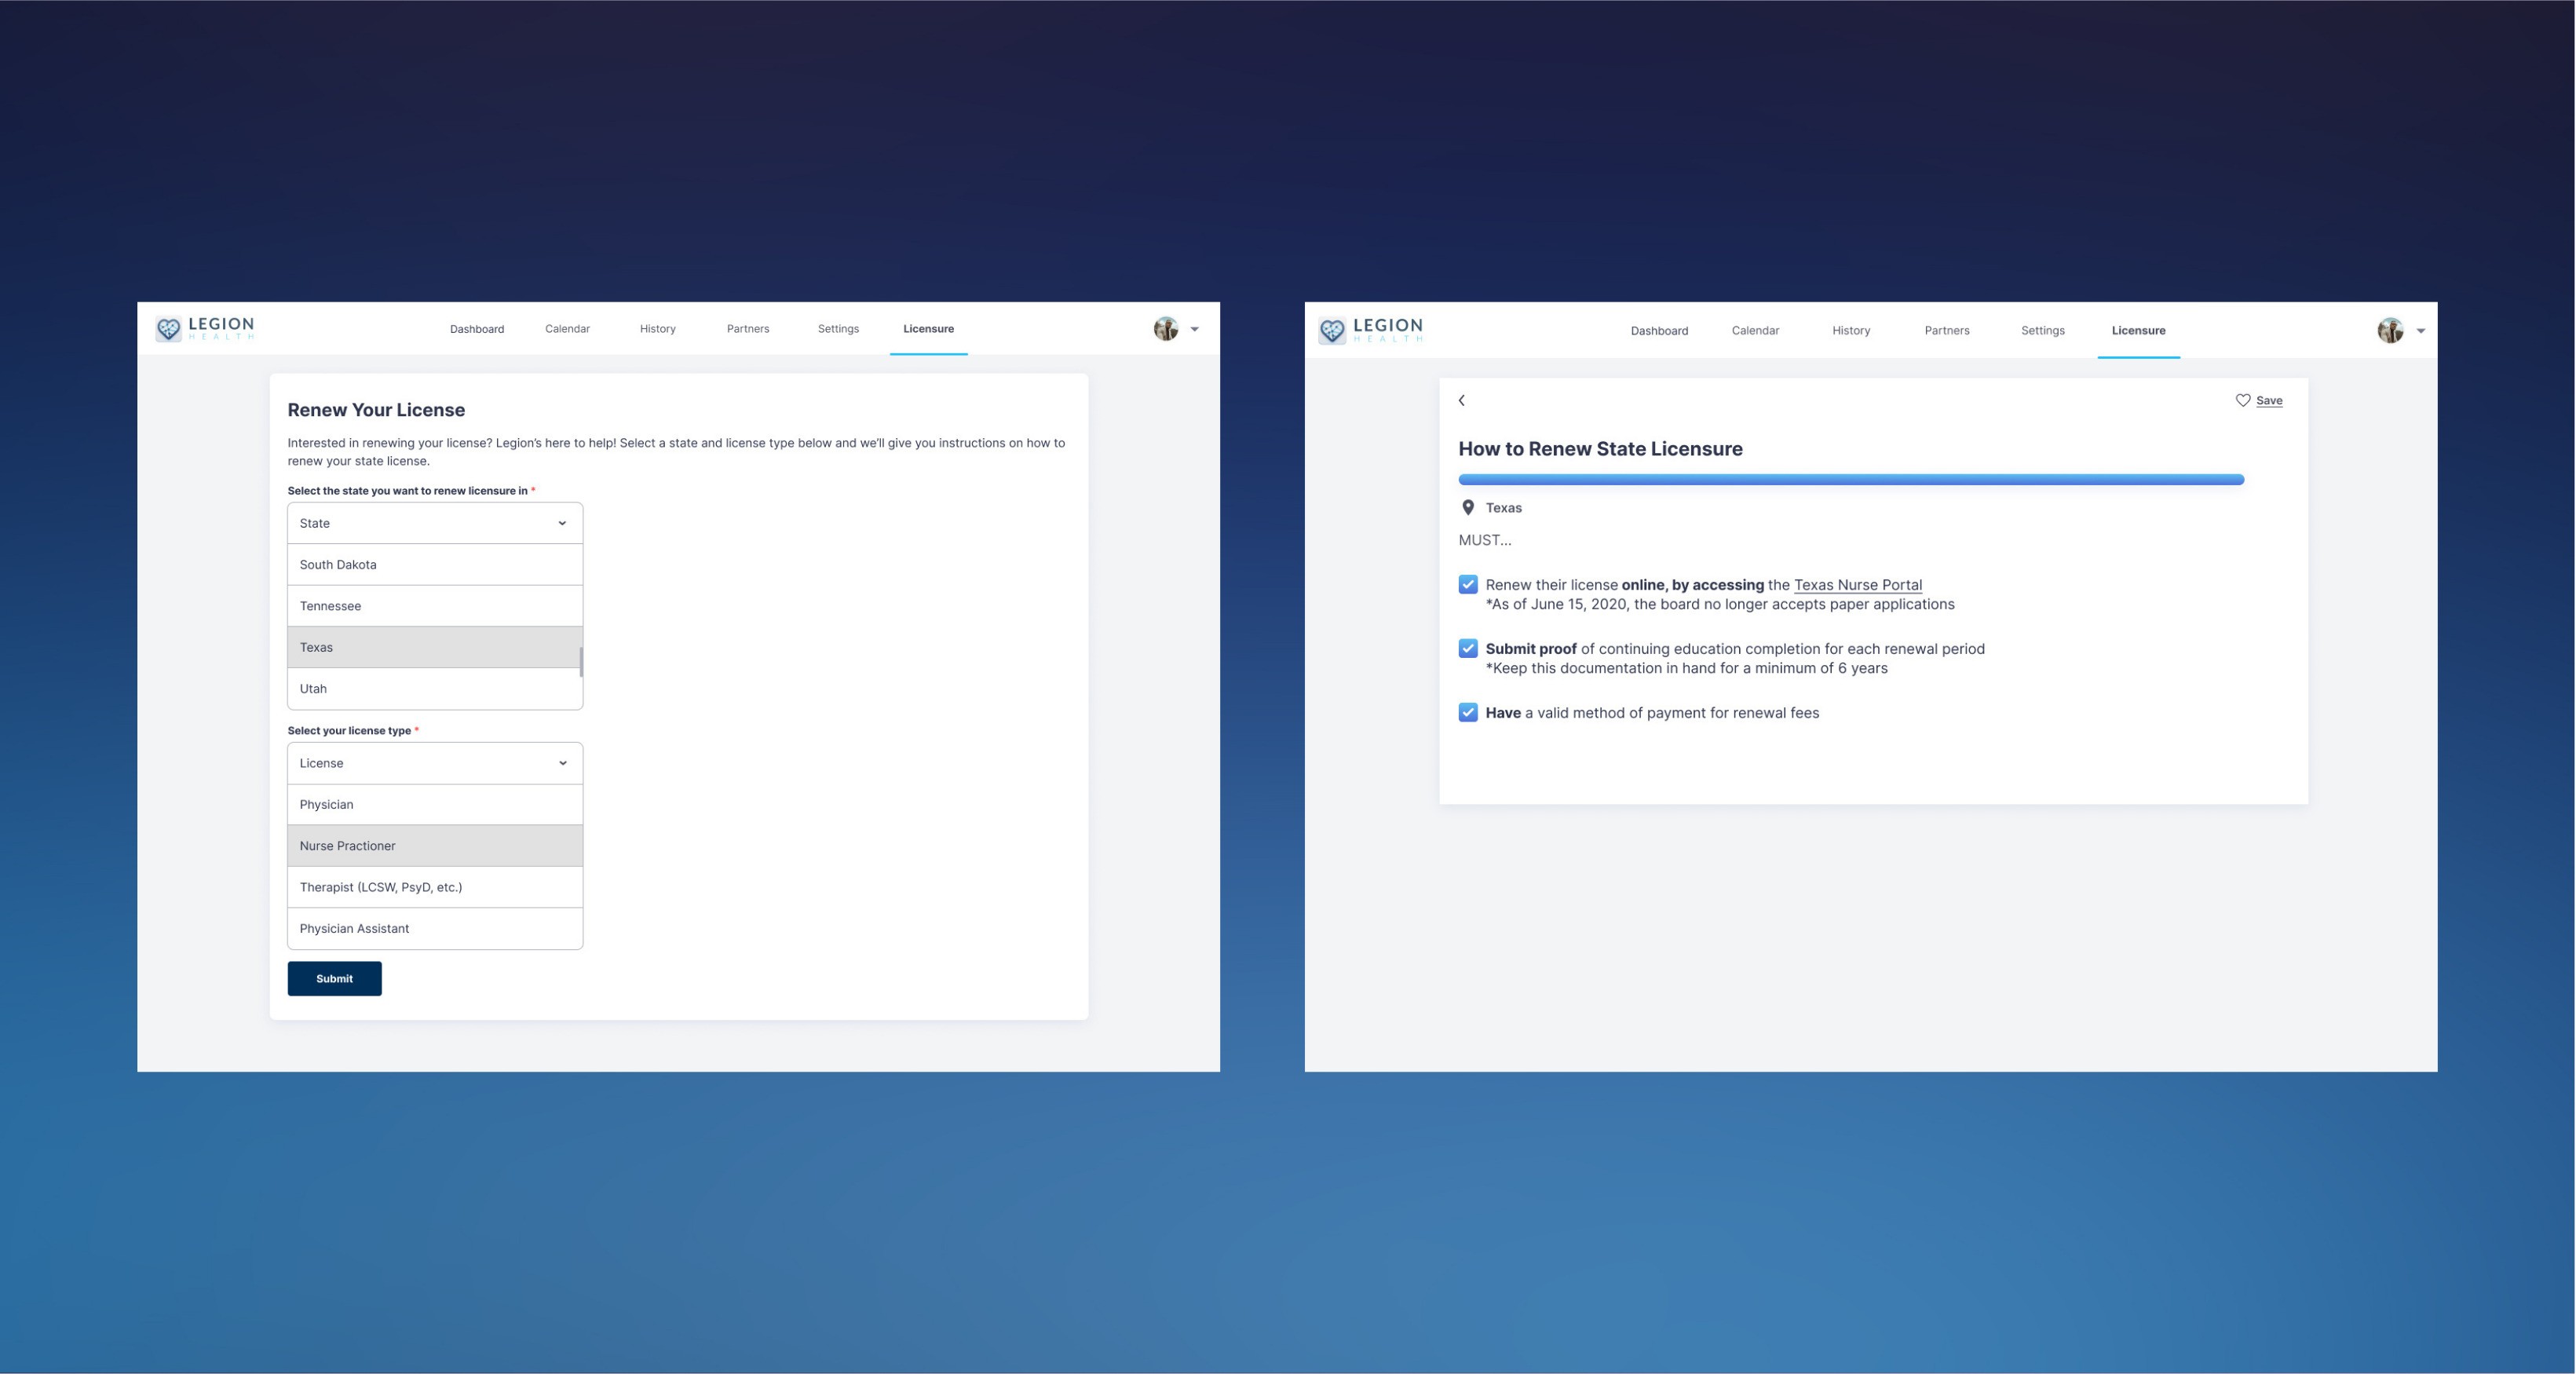
Task: Open user avatar in right window
Action: (2390, 331)
